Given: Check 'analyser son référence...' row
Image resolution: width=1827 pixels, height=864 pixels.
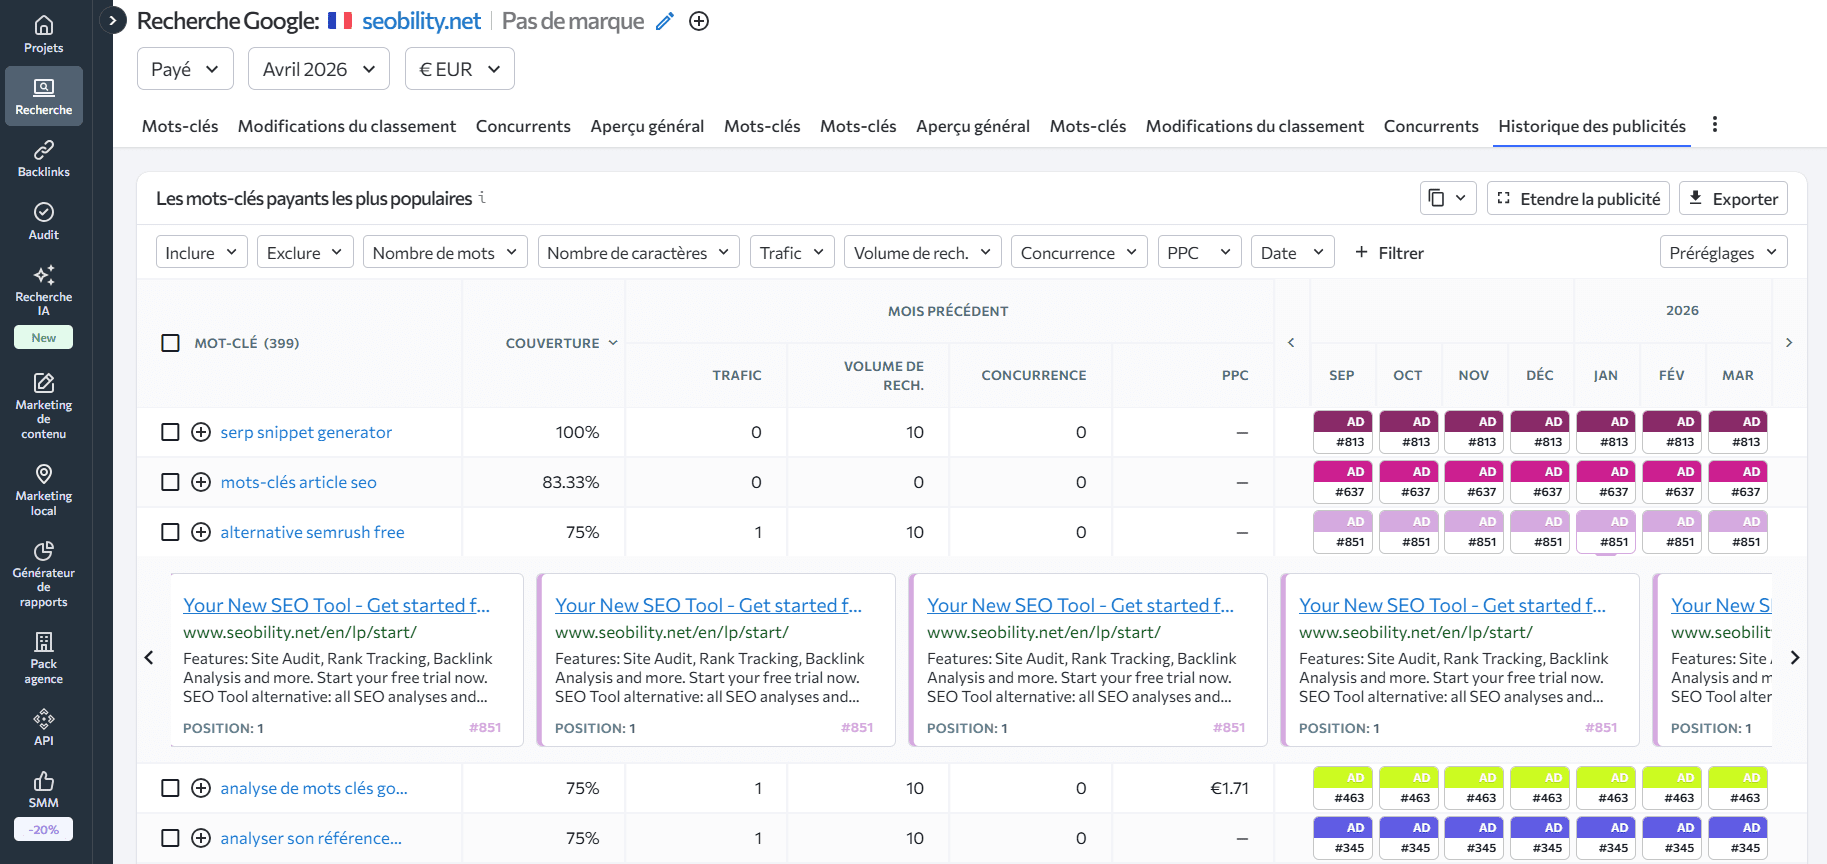Looking at the screenshot, I should (170, 838).
